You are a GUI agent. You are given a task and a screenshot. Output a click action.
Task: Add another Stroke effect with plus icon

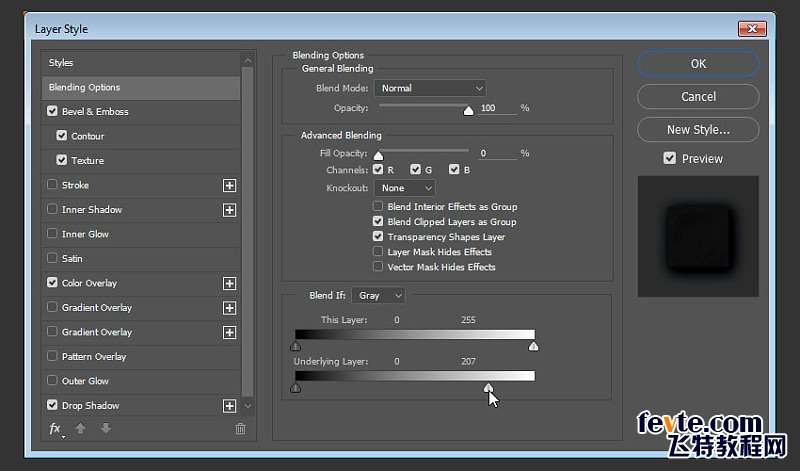[230, 185]
